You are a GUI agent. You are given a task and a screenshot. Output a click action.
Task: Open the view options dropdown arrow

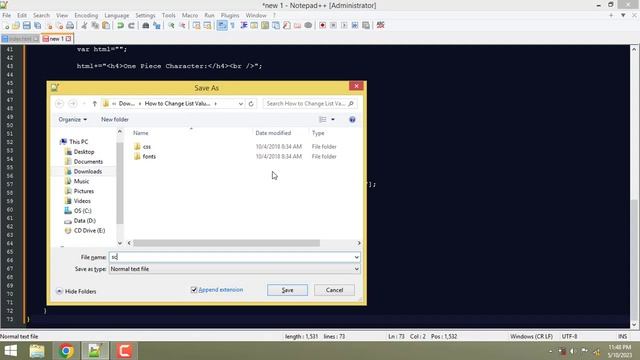[333, 120]
